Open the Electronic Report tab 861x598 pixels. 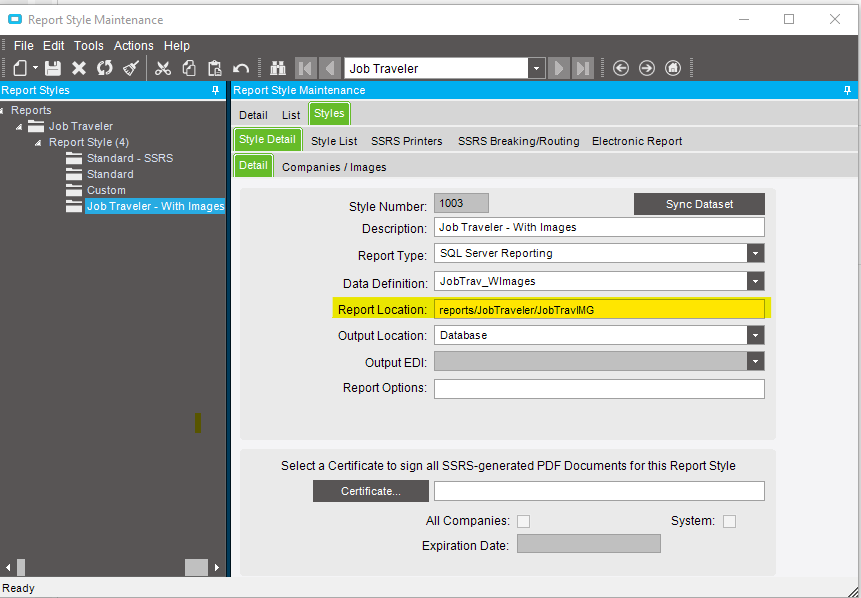pos(637,141)
